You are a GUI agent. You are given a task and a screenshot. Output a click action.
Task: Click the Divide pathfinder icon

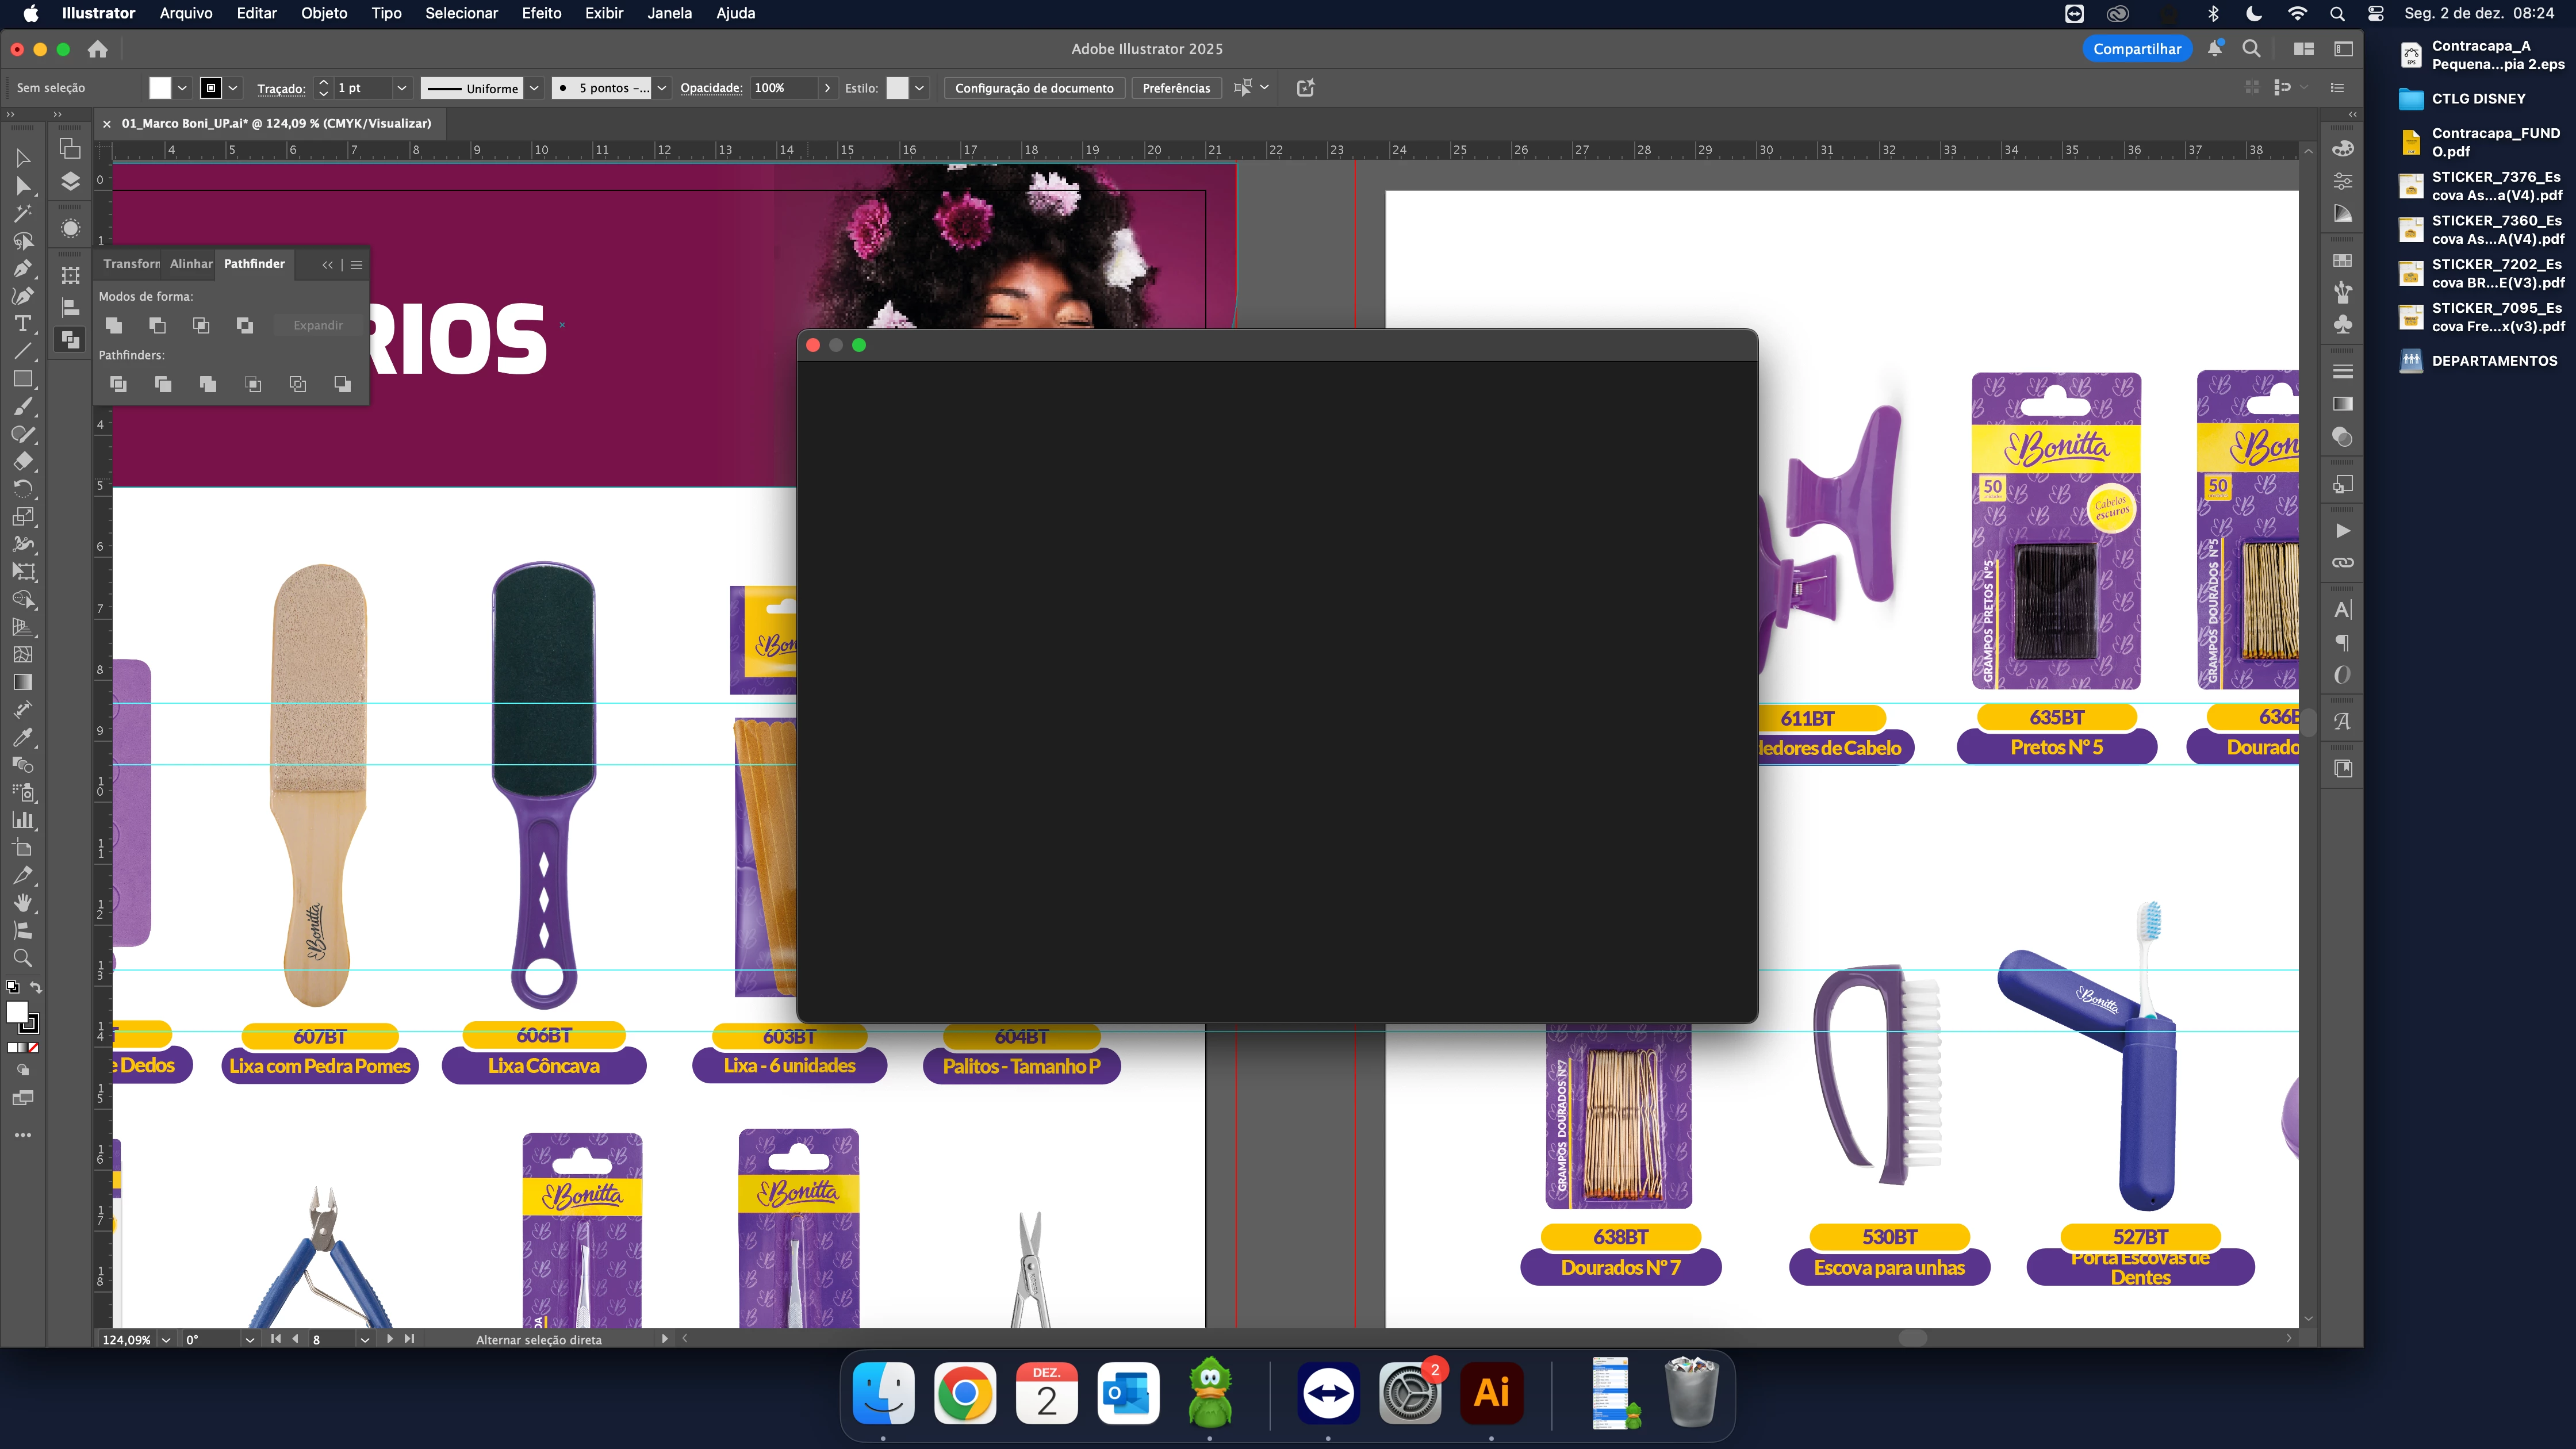(x=118, y=384)
